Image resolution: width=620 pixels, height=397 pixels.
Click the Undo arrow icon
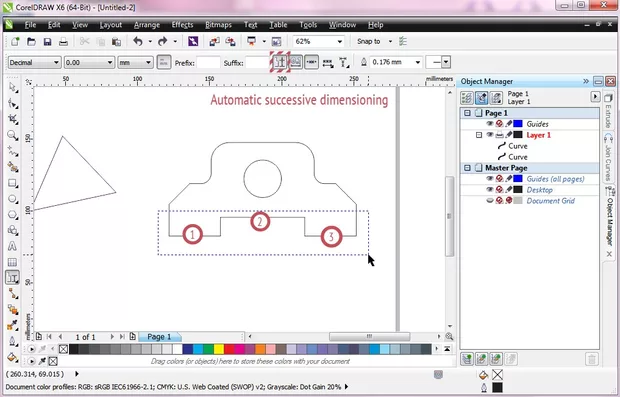(138, 42)
